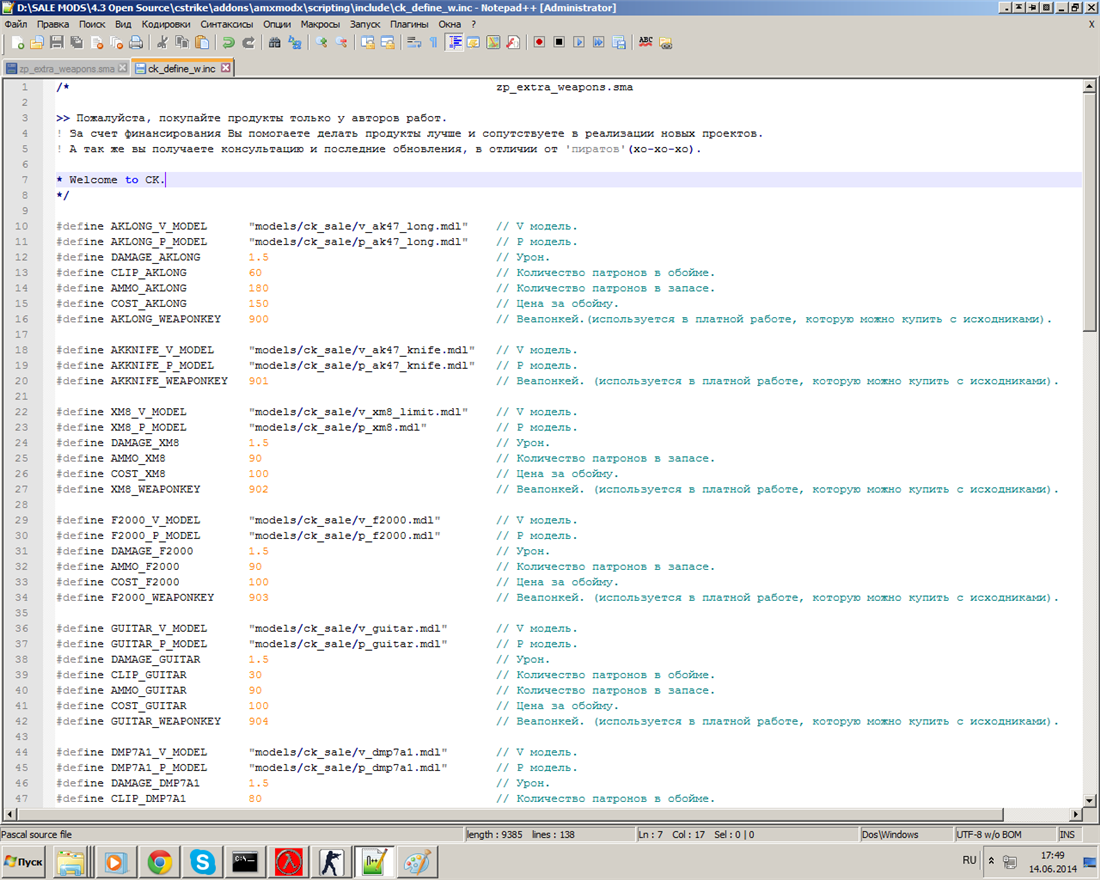Image resolution: width=1100 pixels, height=880 pixels.
Task: Open the Правка menu
Action: (x=53, y=24)
